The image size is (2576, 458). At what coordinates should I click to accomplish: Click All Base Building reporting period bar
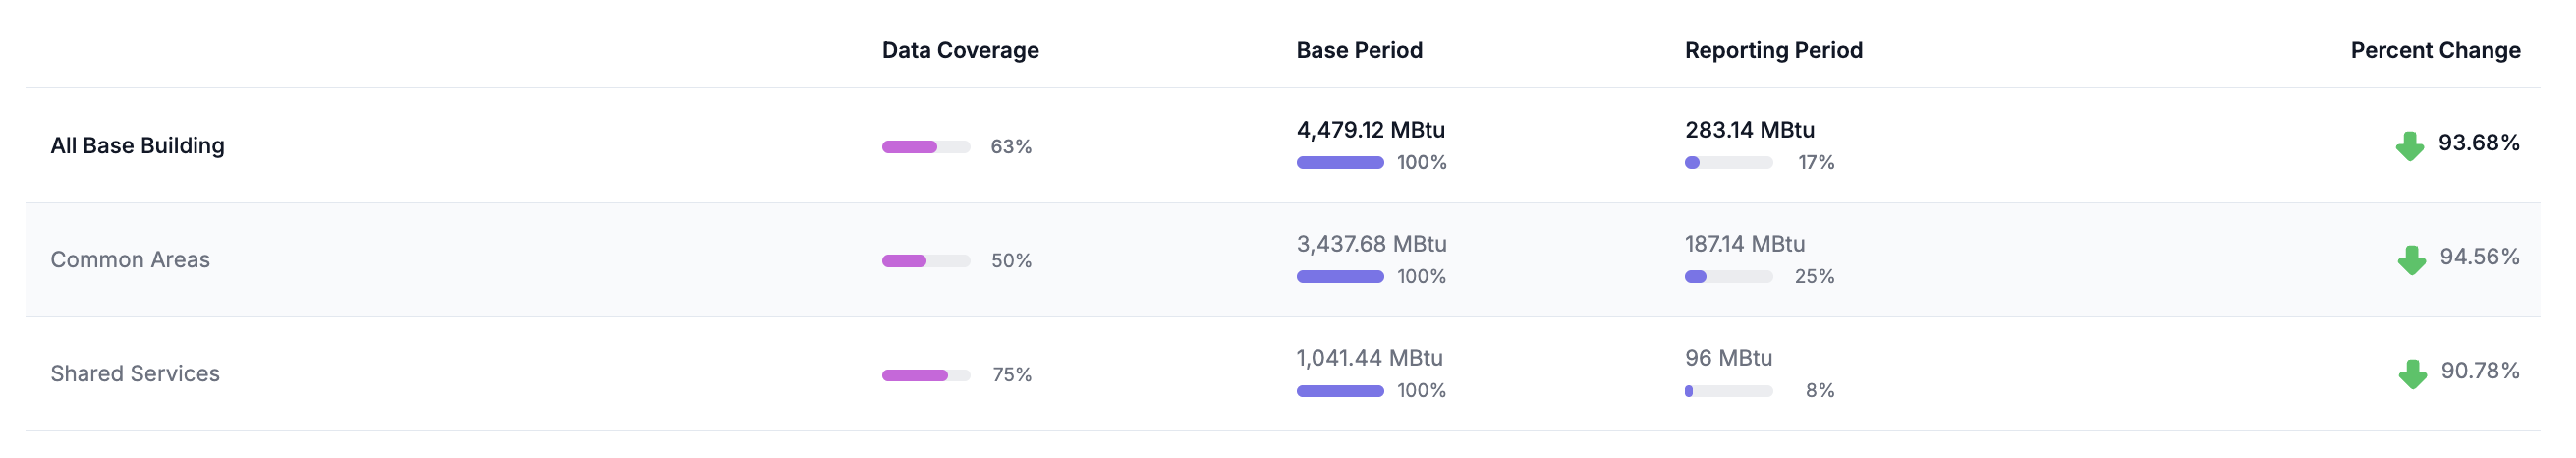click(x=1728, y=163)
